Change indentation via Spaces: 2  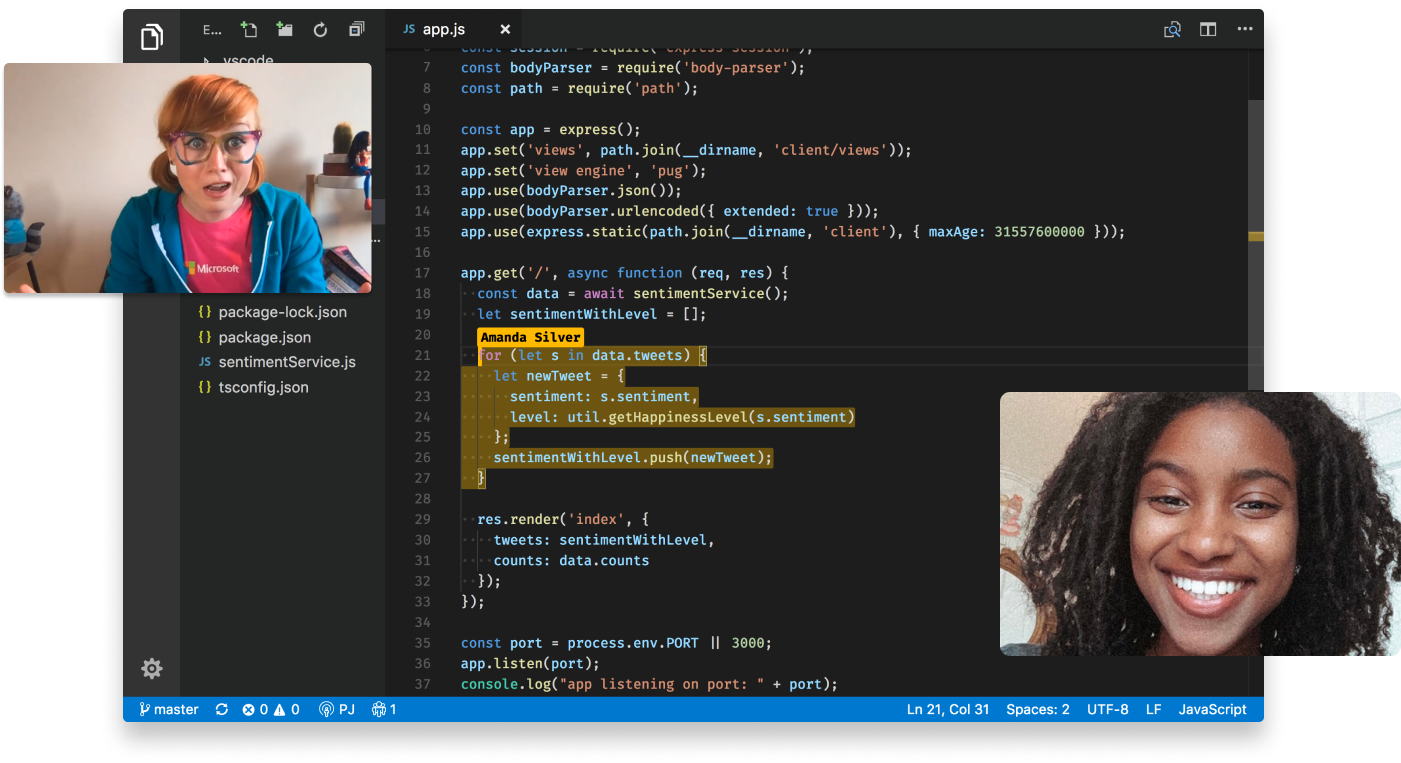point(1038,709)
